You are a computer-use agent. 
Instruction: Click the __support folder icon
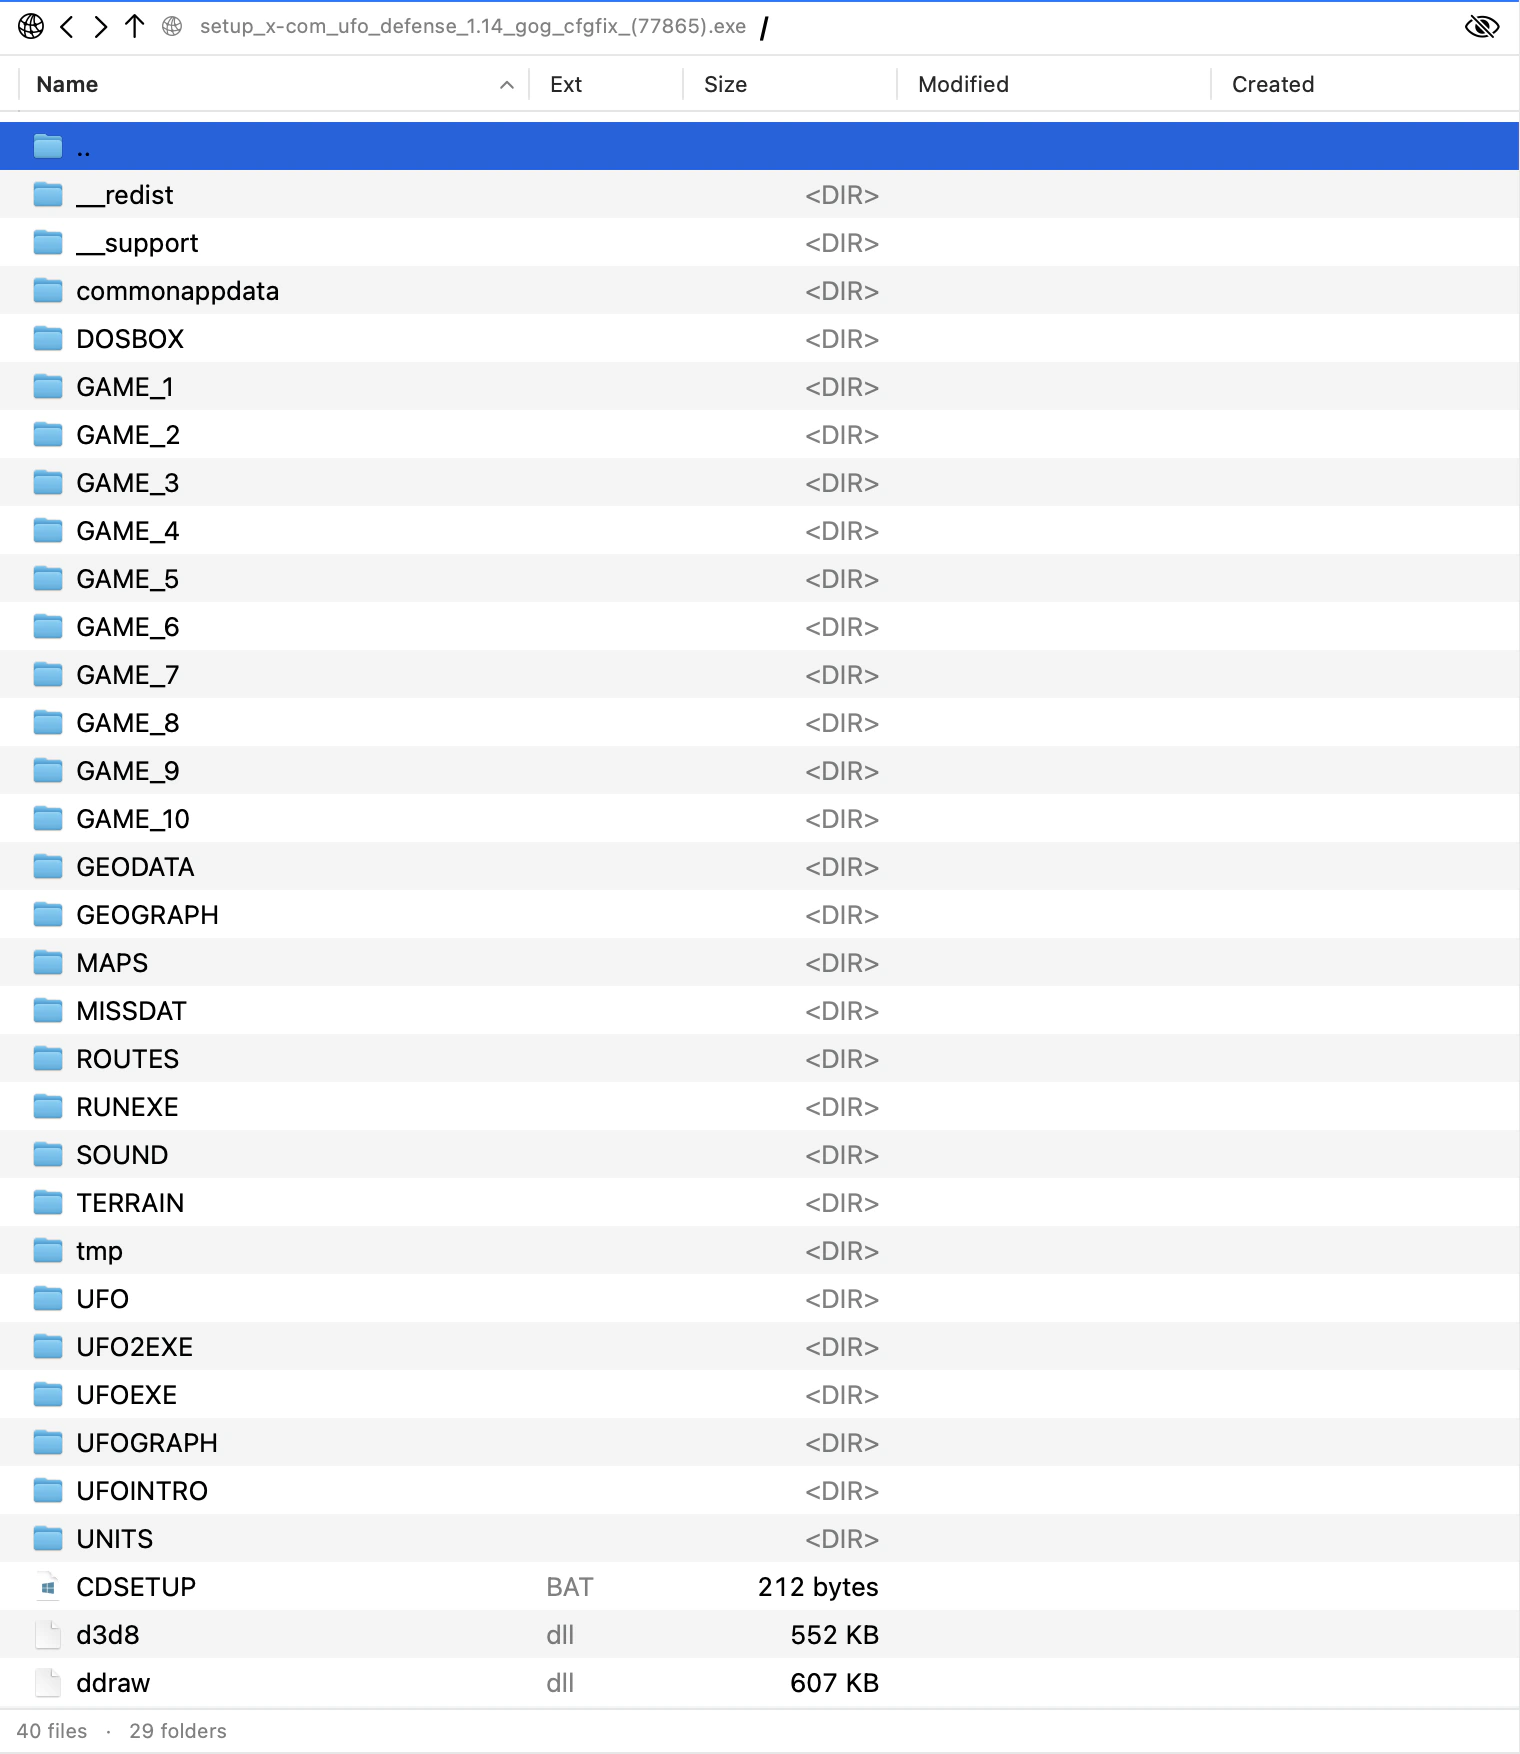click(x=48, y=242)
